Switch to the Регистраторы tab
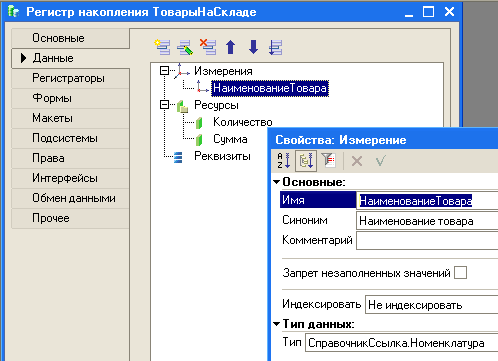Viewport: 498px width, 361px height. click(x=70, y=78)
